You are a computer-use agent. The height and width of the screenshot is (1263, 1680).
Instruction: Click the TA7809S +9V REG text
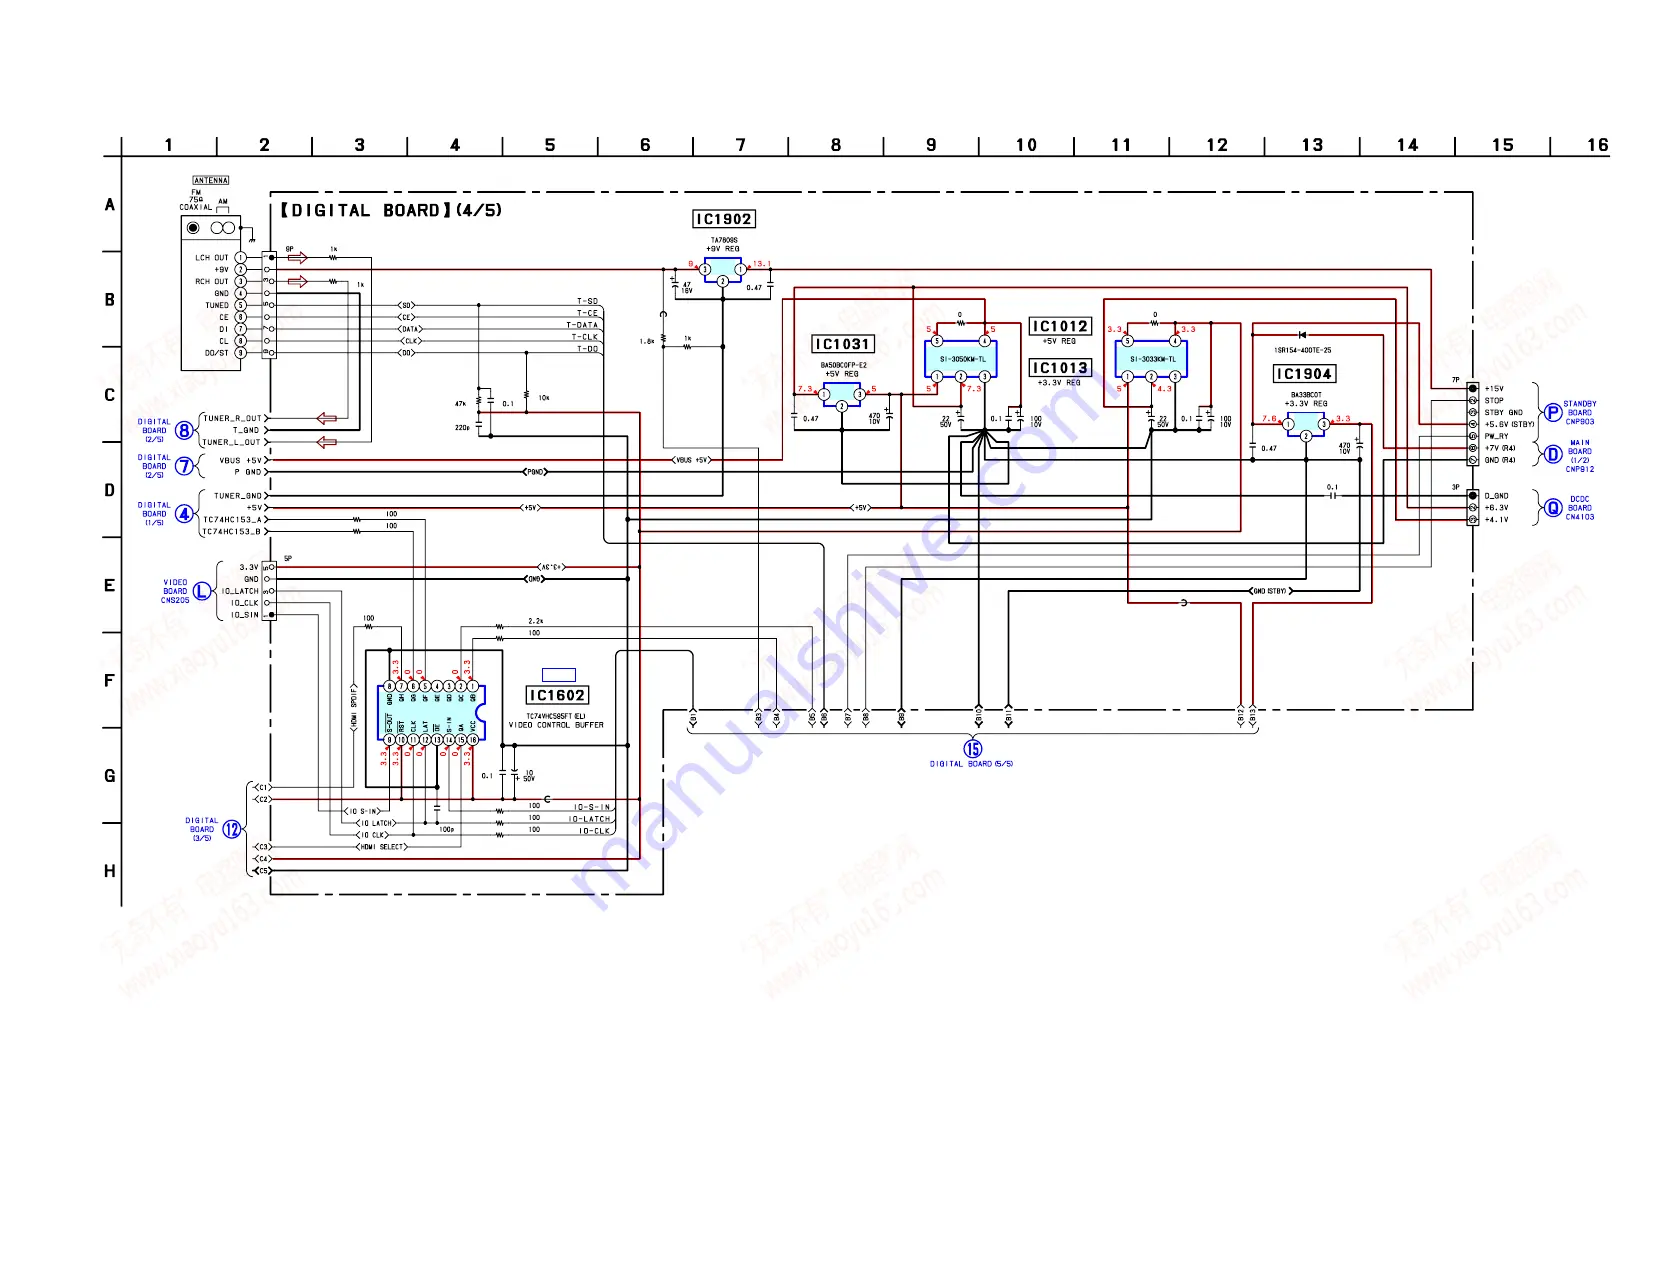[x=725, y=245]
